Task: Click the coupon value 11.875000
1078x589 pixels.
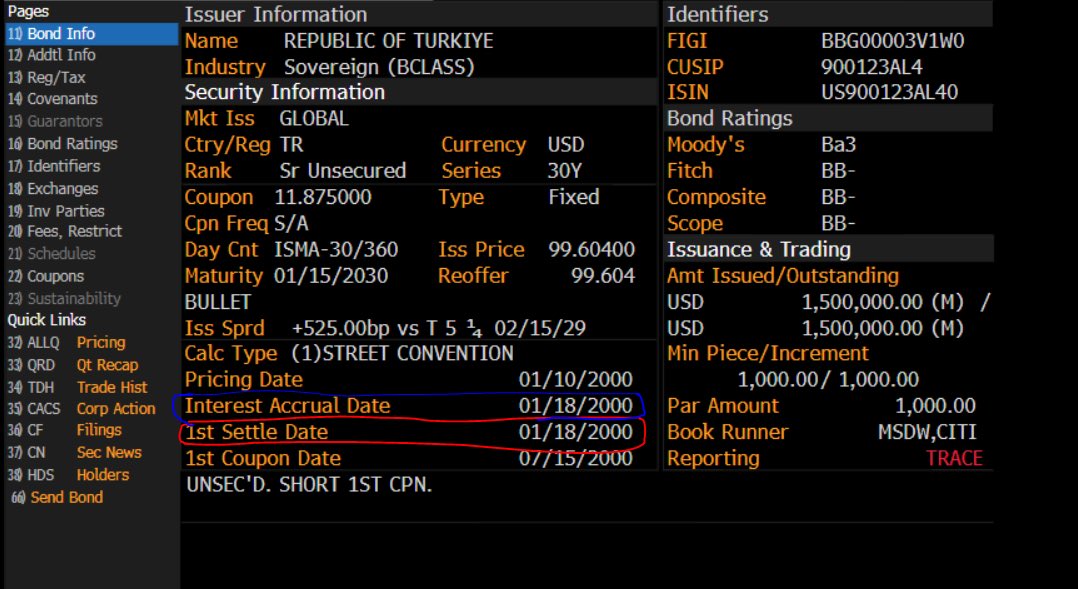Action: [x=322, y=197]
